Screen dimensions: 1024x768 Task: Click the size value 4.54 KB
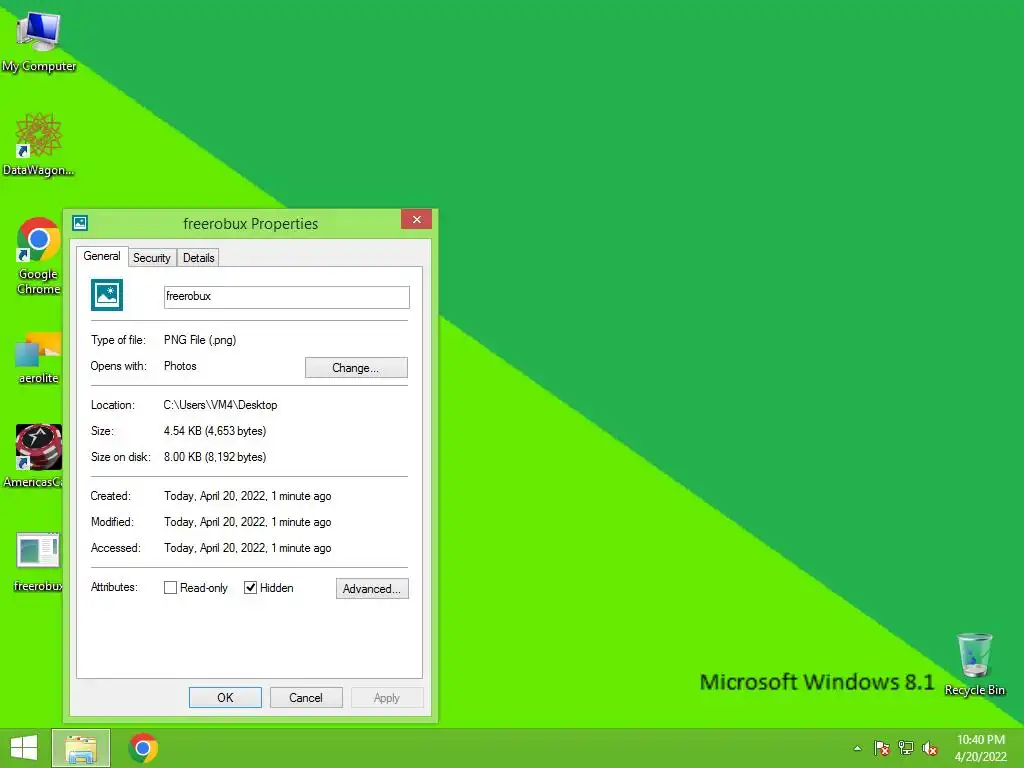coord(215,431)
